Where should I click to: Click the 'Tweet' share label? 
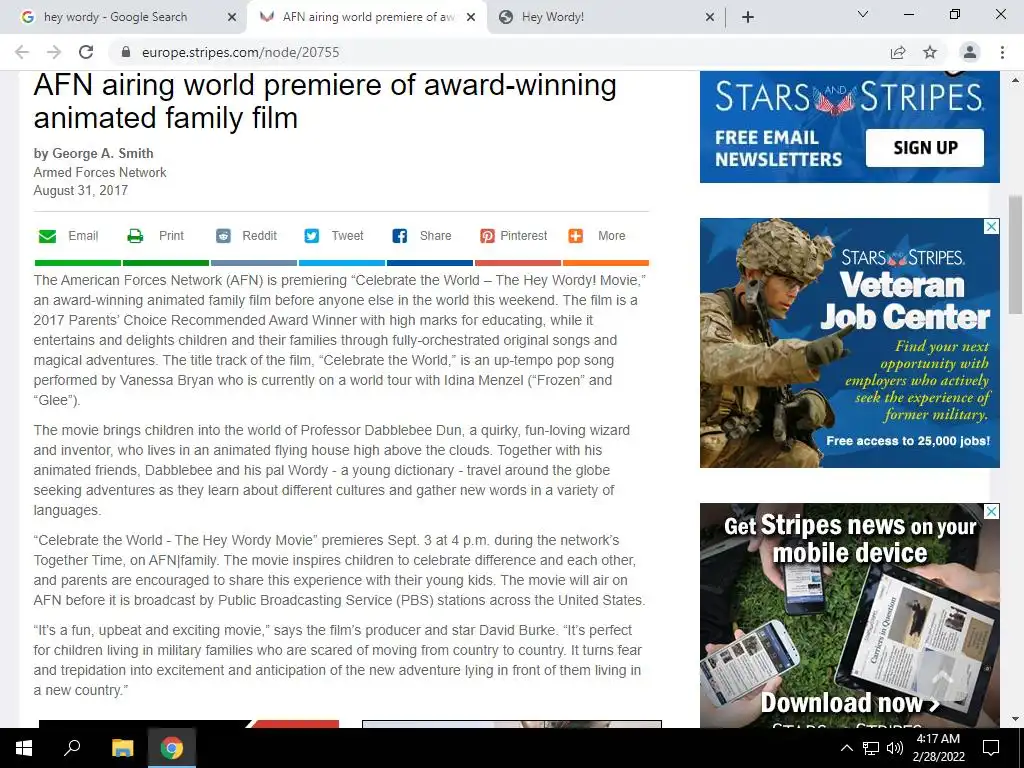pyautogui.click(x=347, y=236)
